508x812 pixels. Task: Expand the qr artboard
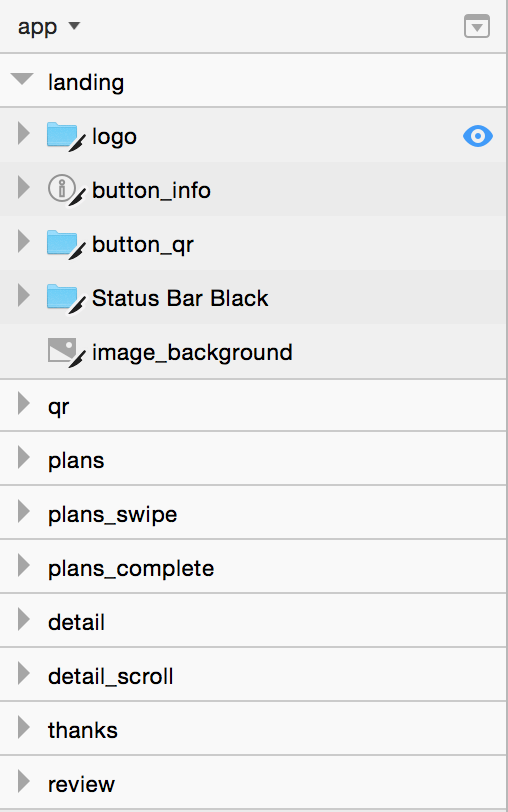[23, 403]
